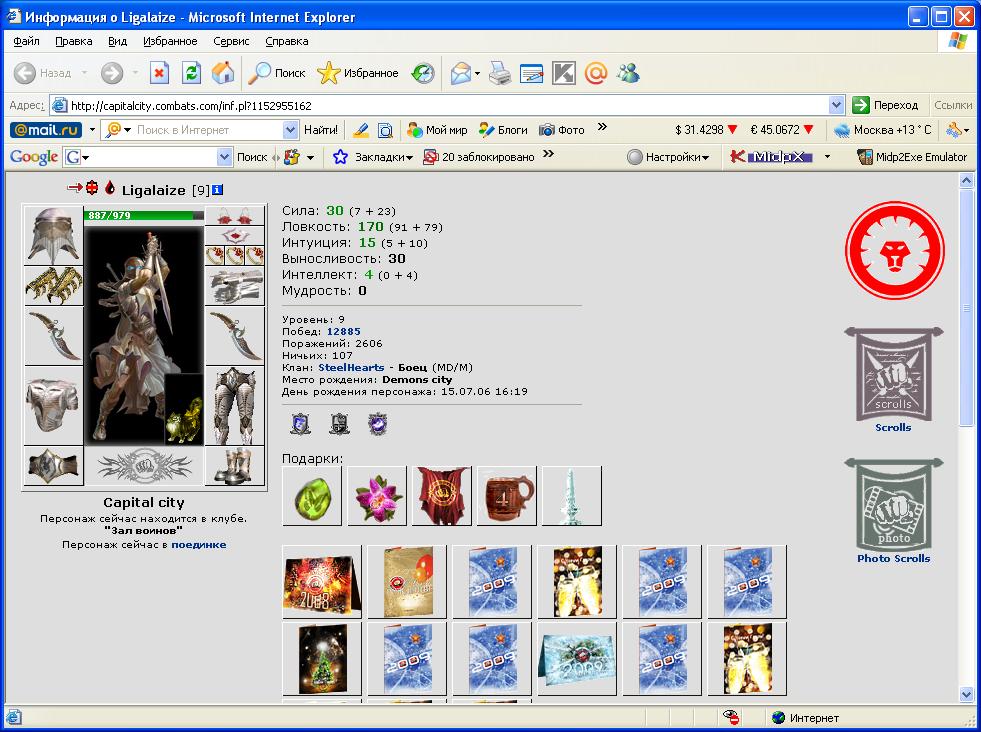981x732 pixels.
Task: Click the 20 заблокировано popup blocker
Action: pos(479,157)
